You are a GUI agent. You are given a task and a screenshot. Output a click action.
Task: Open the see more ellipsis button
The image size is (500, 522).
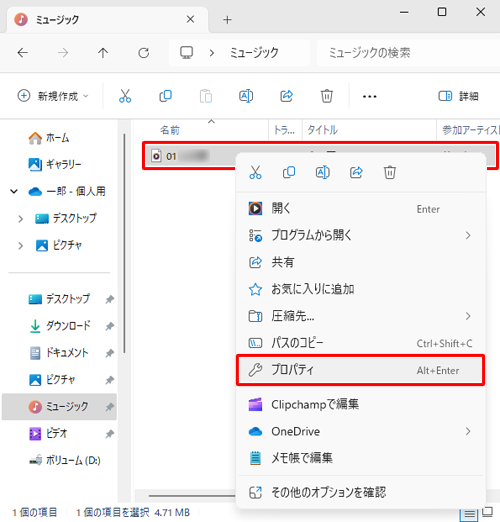(x=369, y=96)
